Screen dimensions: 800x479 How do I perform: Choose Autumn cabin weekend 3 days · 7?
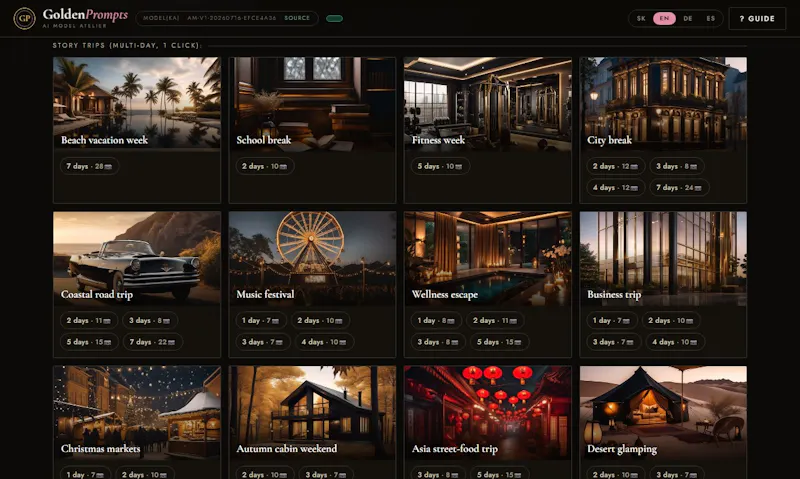click(326, 474)
